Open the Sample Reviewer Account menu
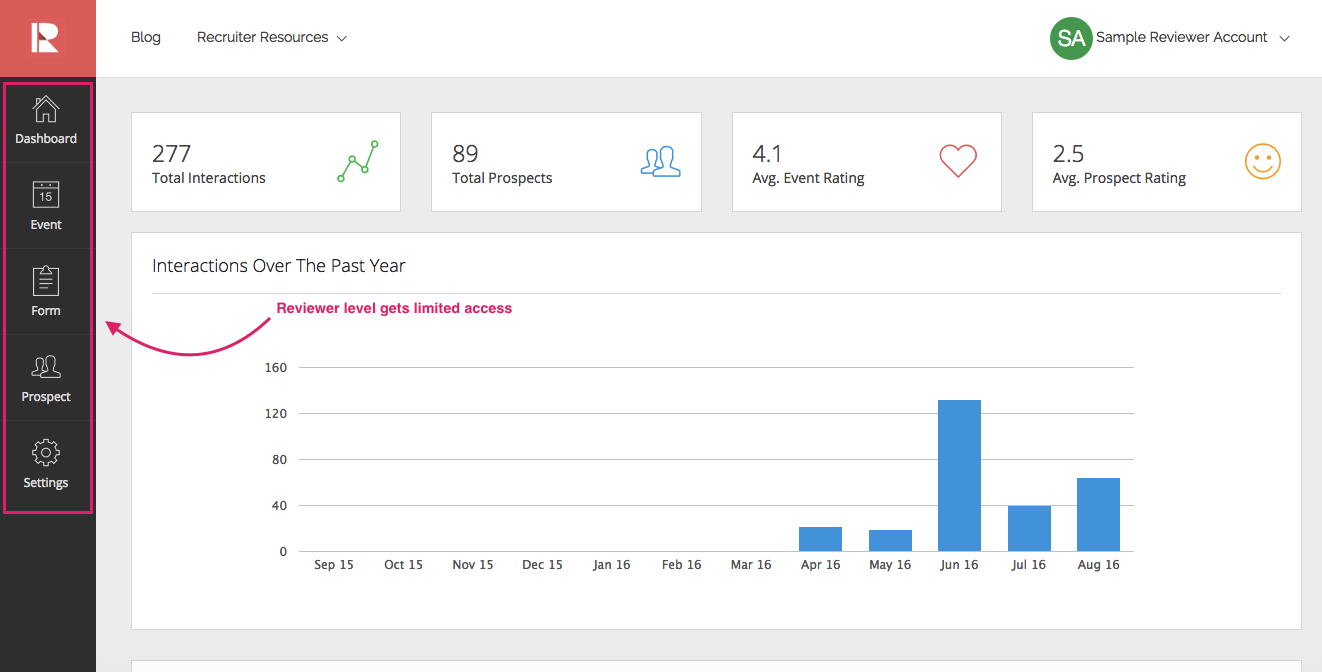Image resolution: width=1322 pixels, height=672 pixels. 1181,38
